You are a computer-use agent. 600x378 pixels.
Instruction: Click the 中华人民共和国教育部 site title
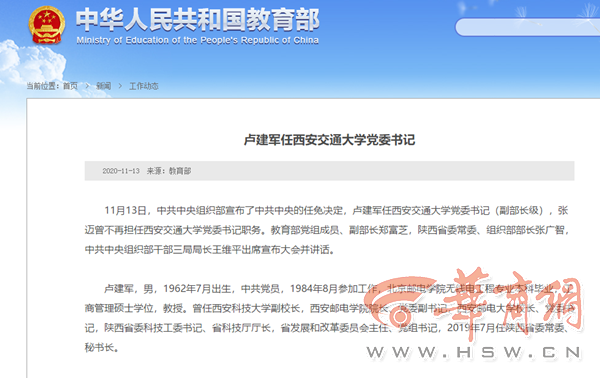click(x=197, y=20)
